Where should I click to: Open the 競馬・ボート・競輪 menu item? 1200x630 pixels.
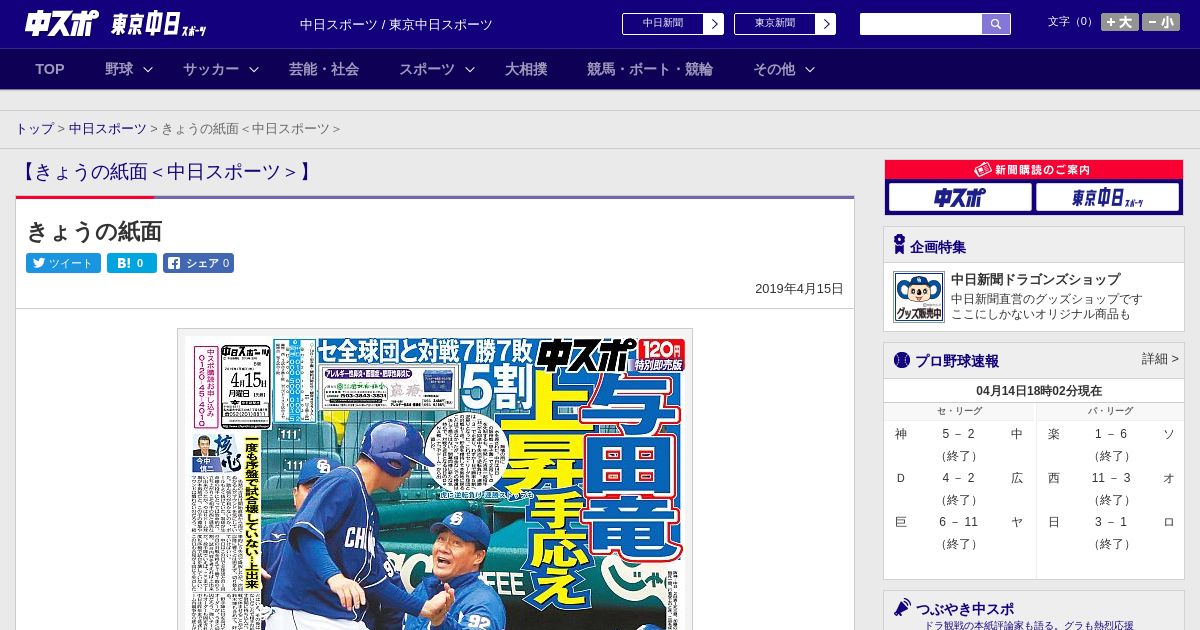coord(650,69)
